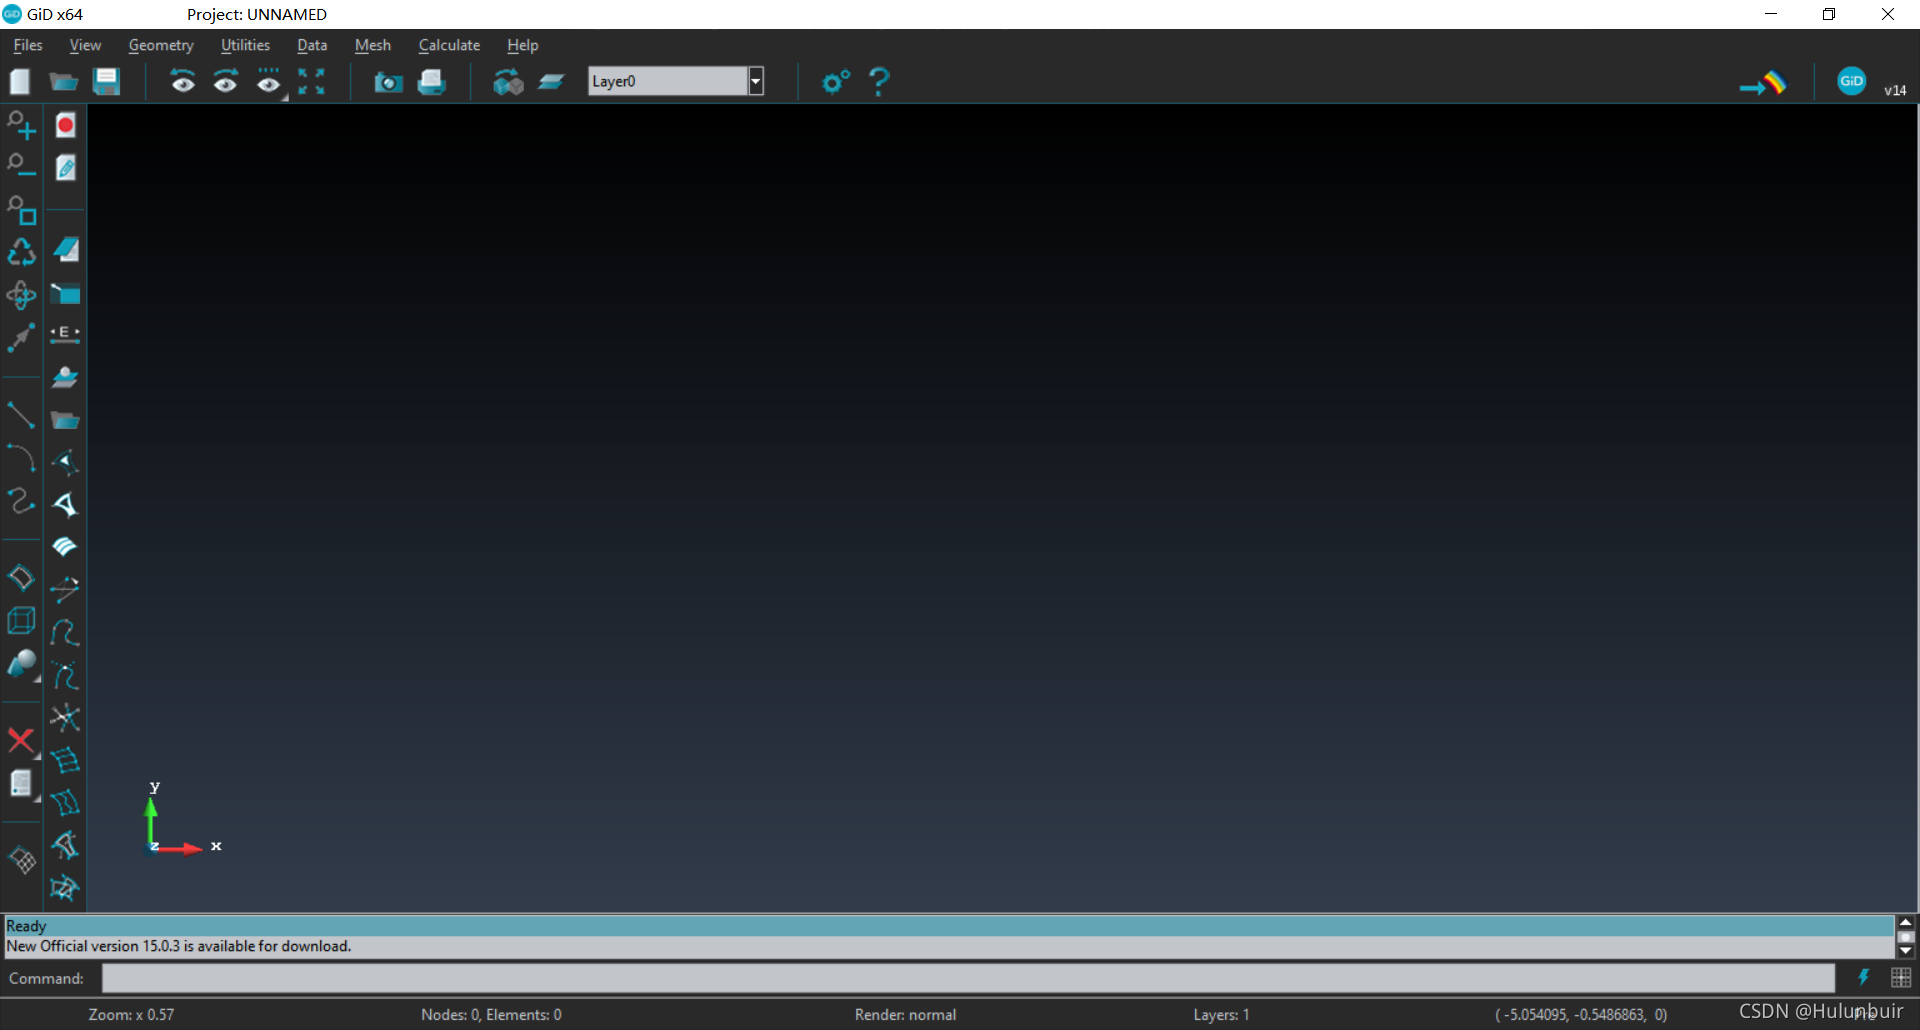
Task: Click the 'Layers: 1' status text
Action: pos(1221,1014)
